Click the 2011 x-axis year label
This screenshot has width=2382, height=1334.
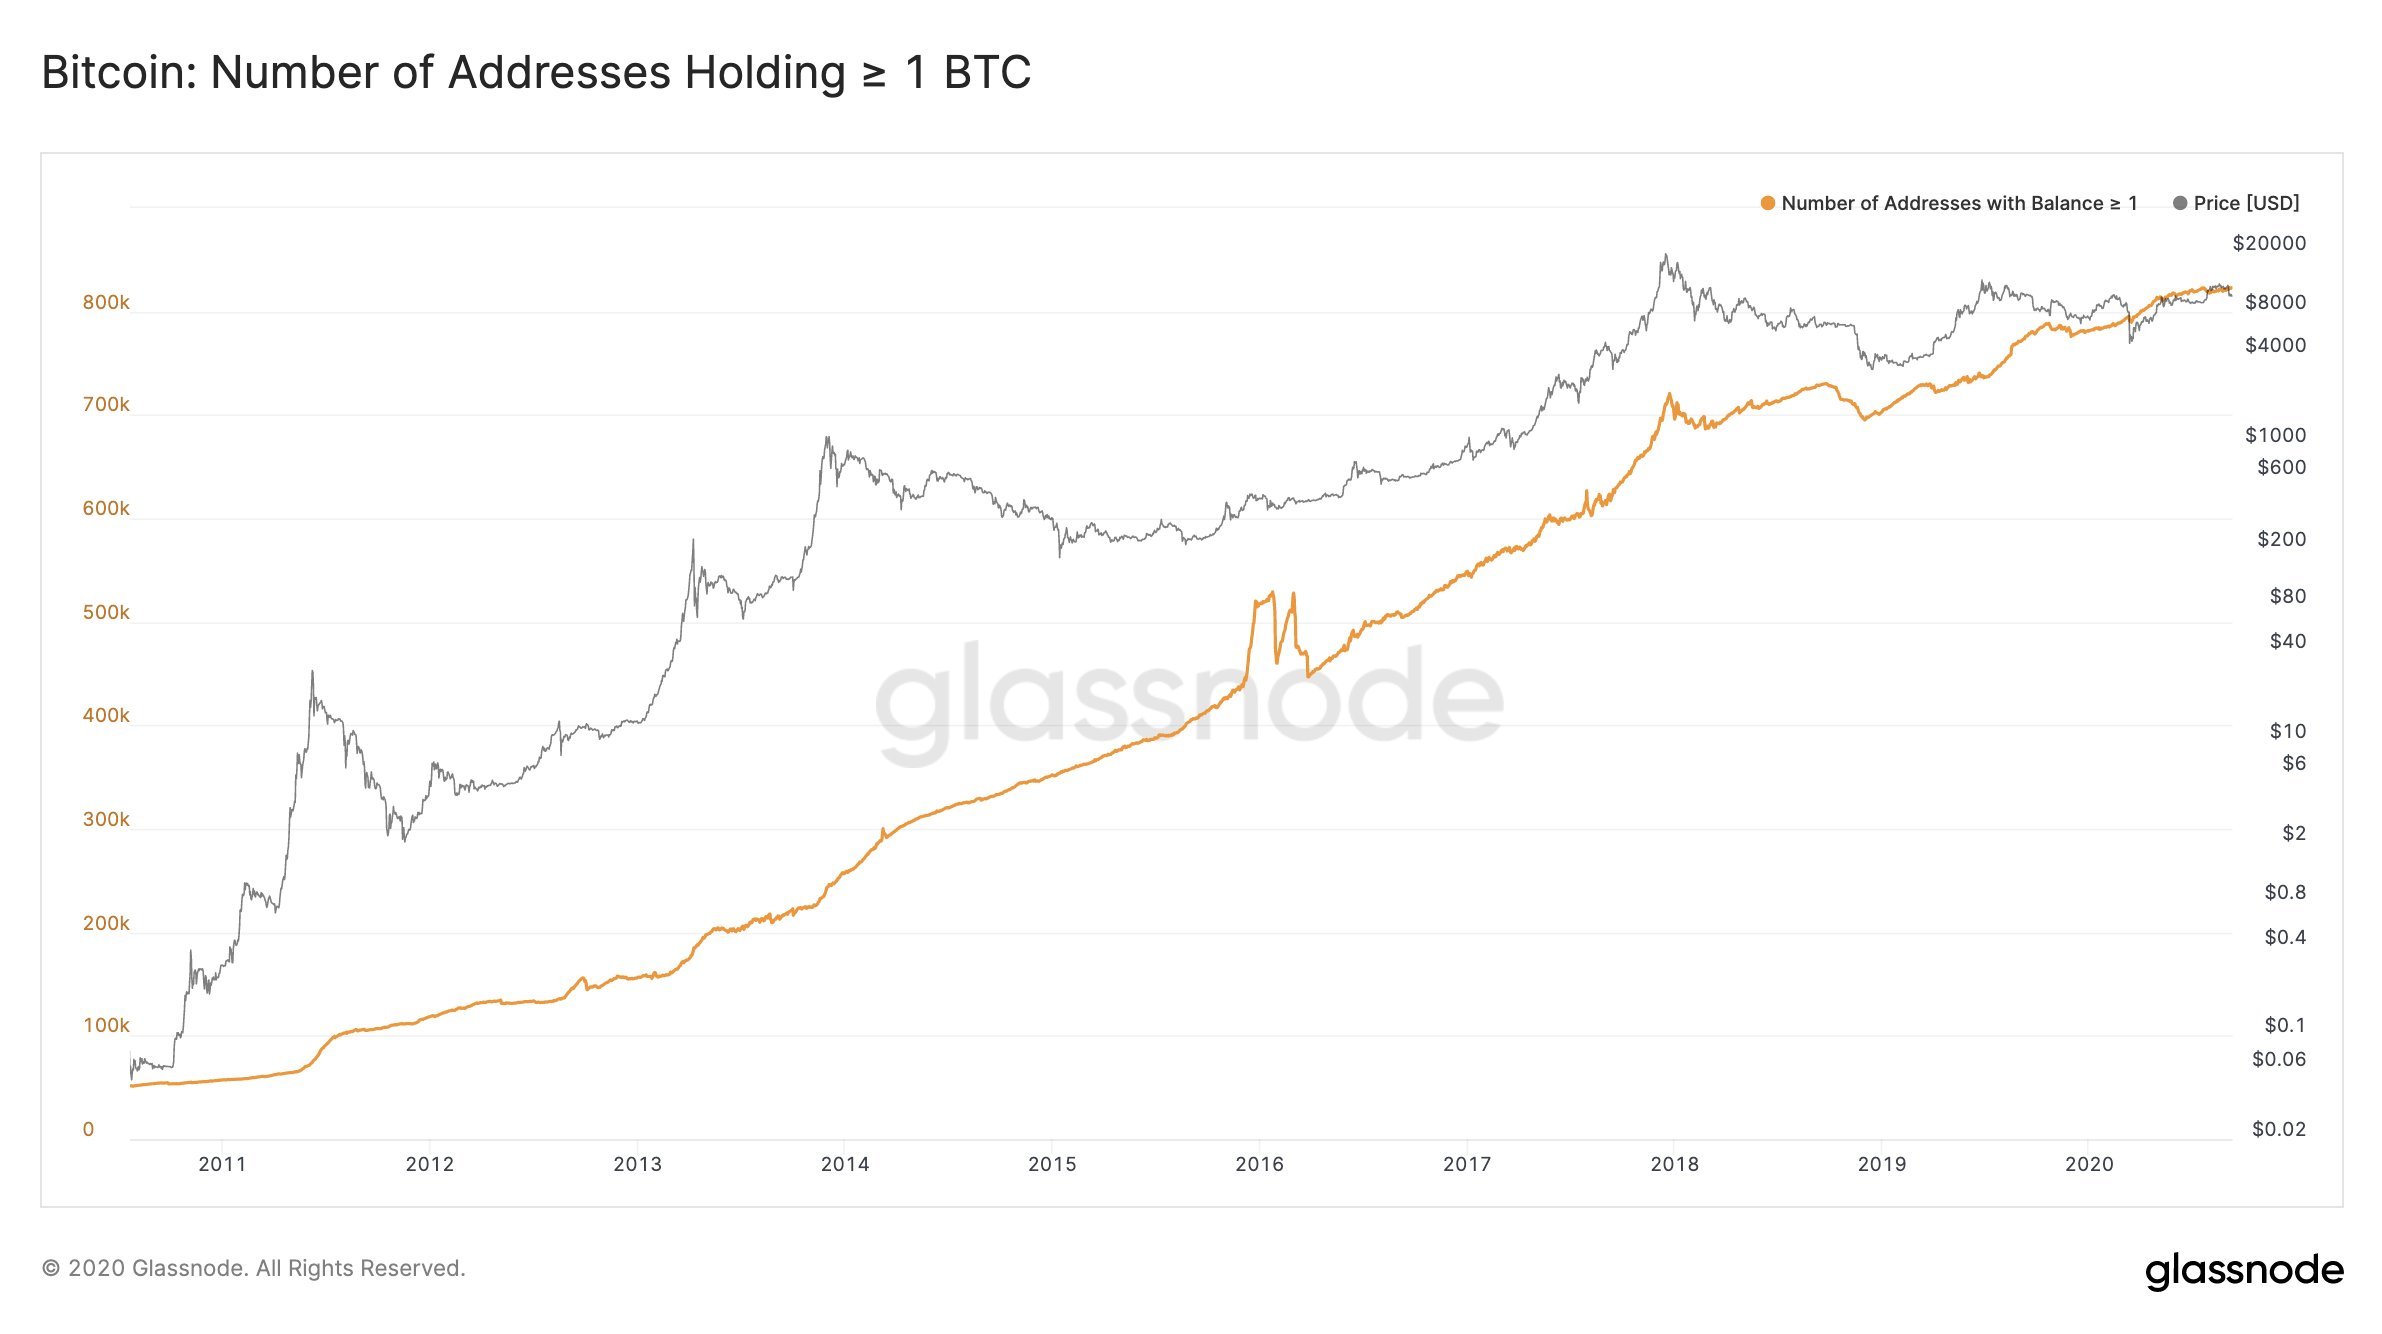pos(222,1164)
